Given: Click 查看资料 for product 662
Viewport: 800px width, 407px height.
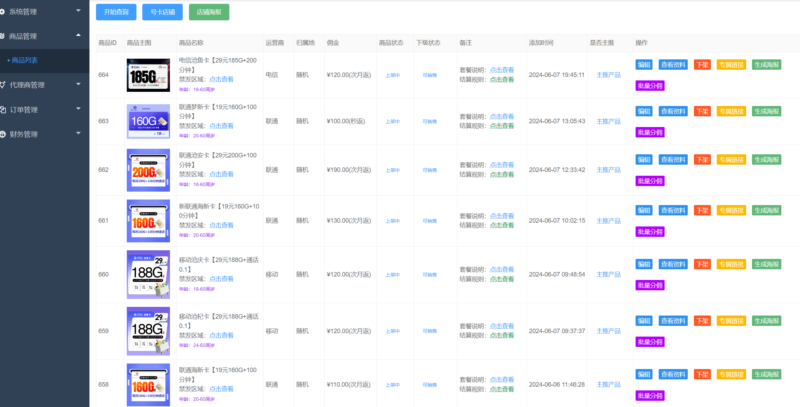Looking at the screenshot, I should (x=673, y=160).
